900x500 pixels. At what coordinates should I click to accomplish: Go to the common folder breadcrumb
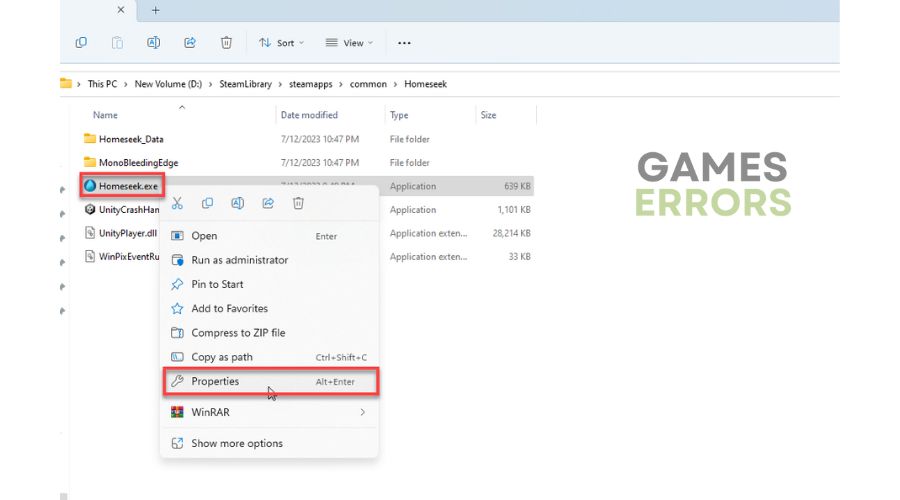click(368, 84)
